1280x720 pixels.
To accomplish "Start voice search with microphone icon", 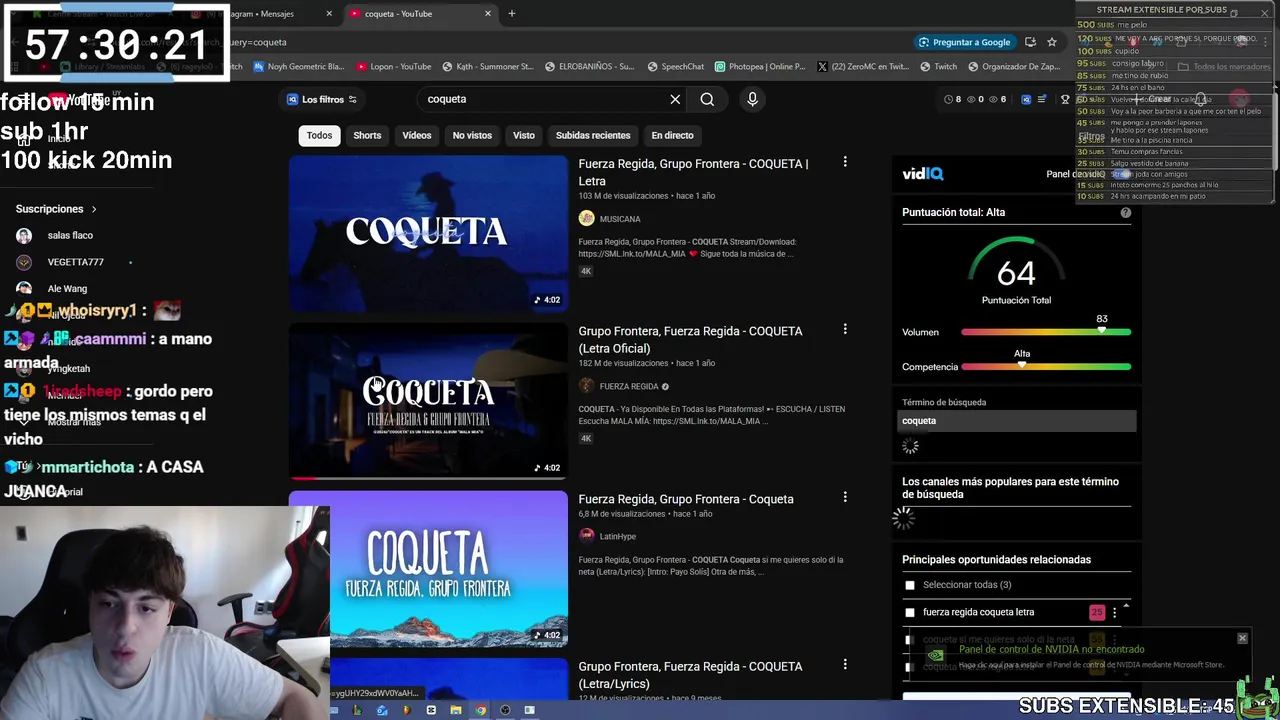I will coord(752,99).
